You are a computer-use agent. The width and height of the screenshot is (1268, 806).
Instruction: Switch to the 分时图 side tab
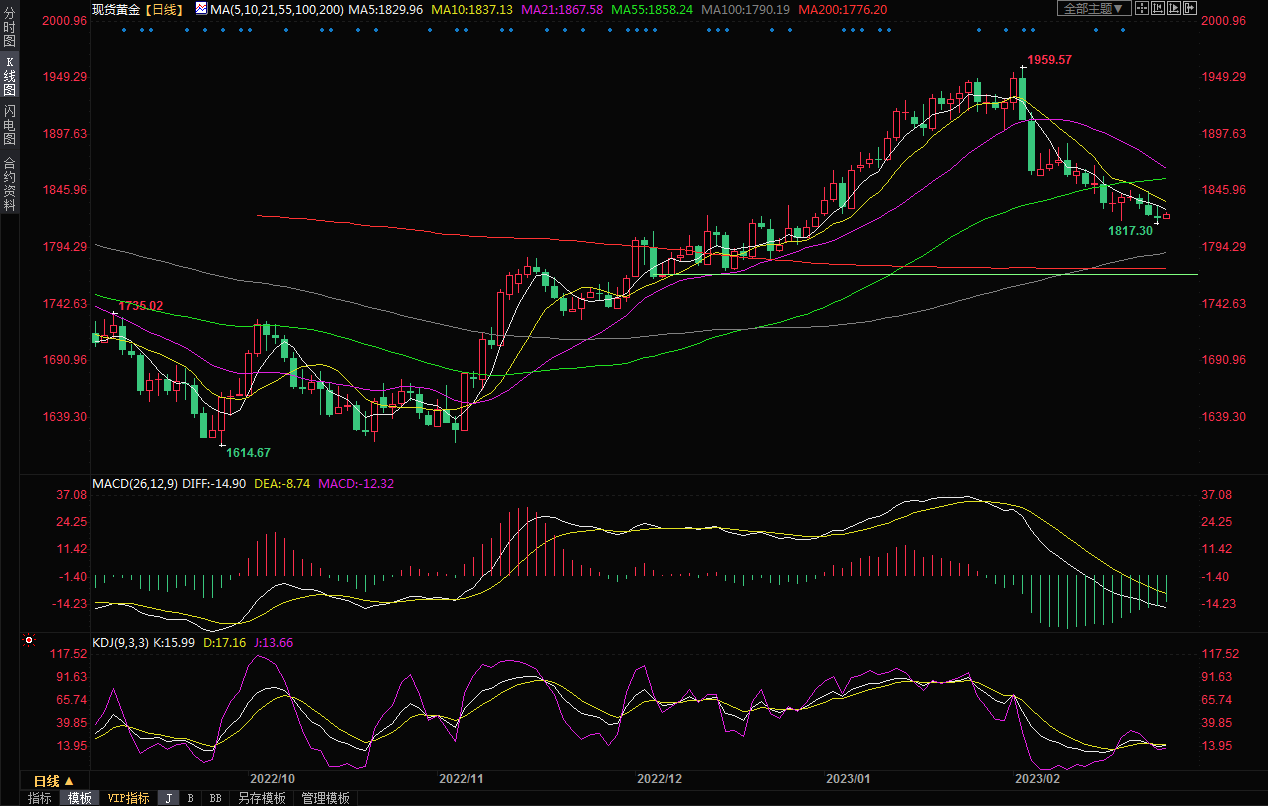[9, 29]
